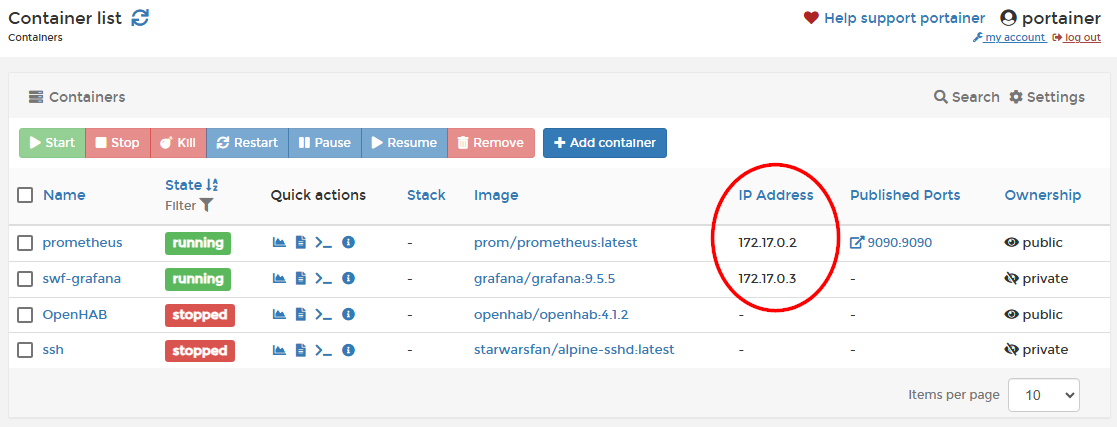The height and width of the screenshot is (427, 1117).
Task: Sort by IP Address column header
Action: (776, 195)
